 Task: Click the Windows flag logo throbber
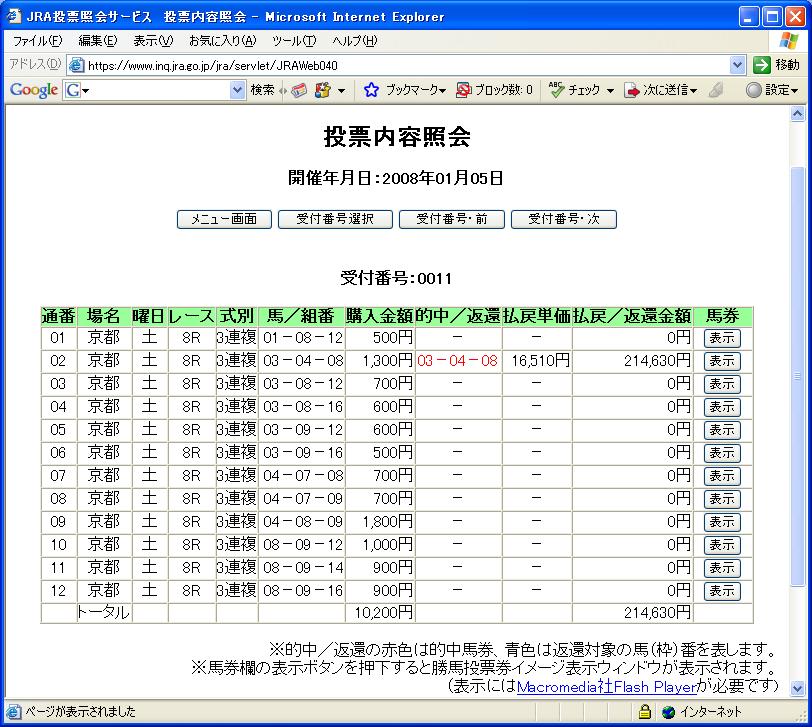789,40
